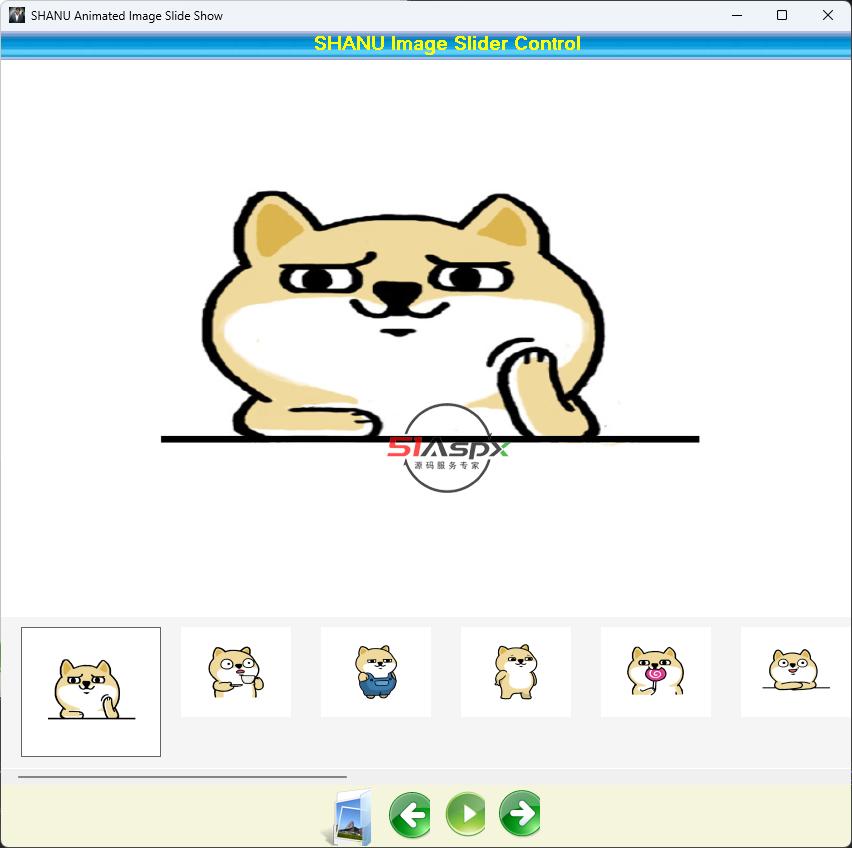Close the SHANU slide show window

point(828,15)
